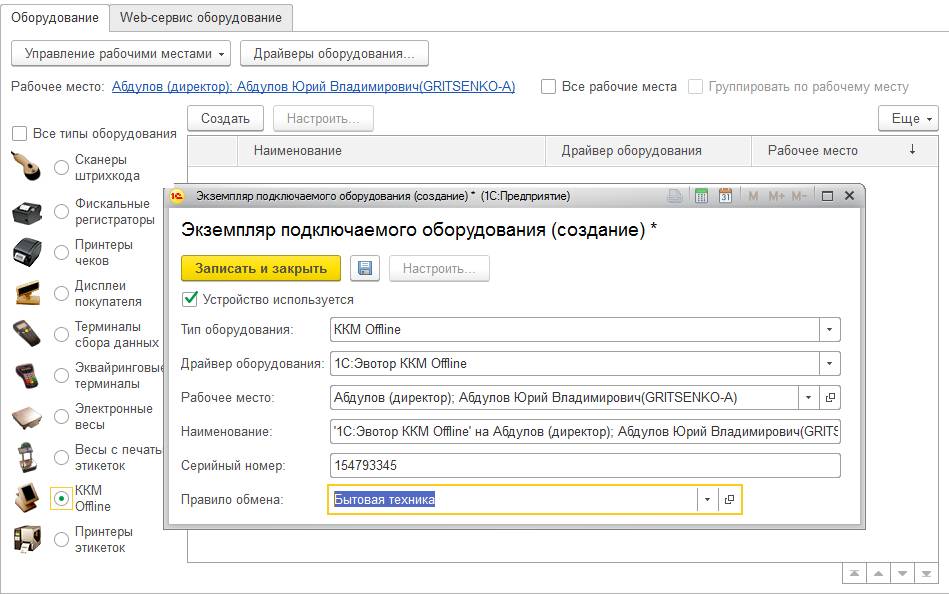Expand Правило обмена dropdown arrow
The width and height of the screenshot is (949, 594).
pyautogui.click(x=707, y=500)
